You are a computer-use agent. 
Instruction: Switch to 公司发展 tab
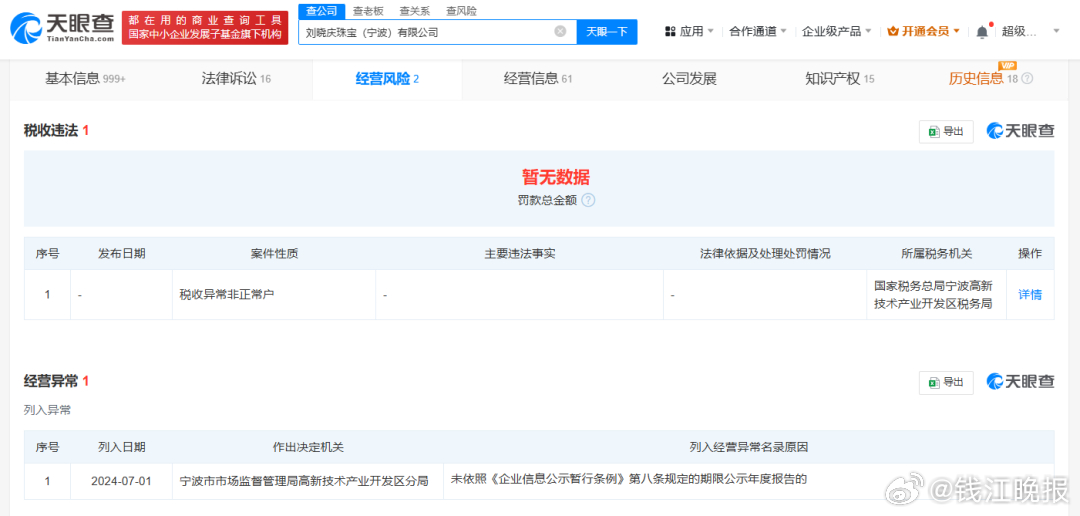click(x=689, y=79)
